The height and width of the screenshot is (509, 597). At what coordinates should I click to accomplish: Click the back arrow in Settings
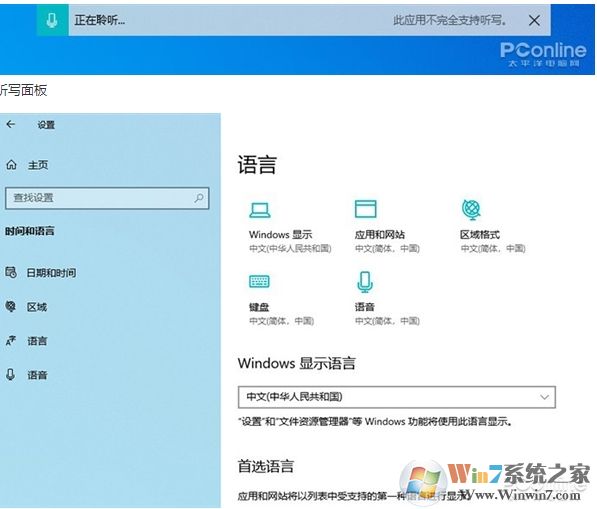pos(11,124)
